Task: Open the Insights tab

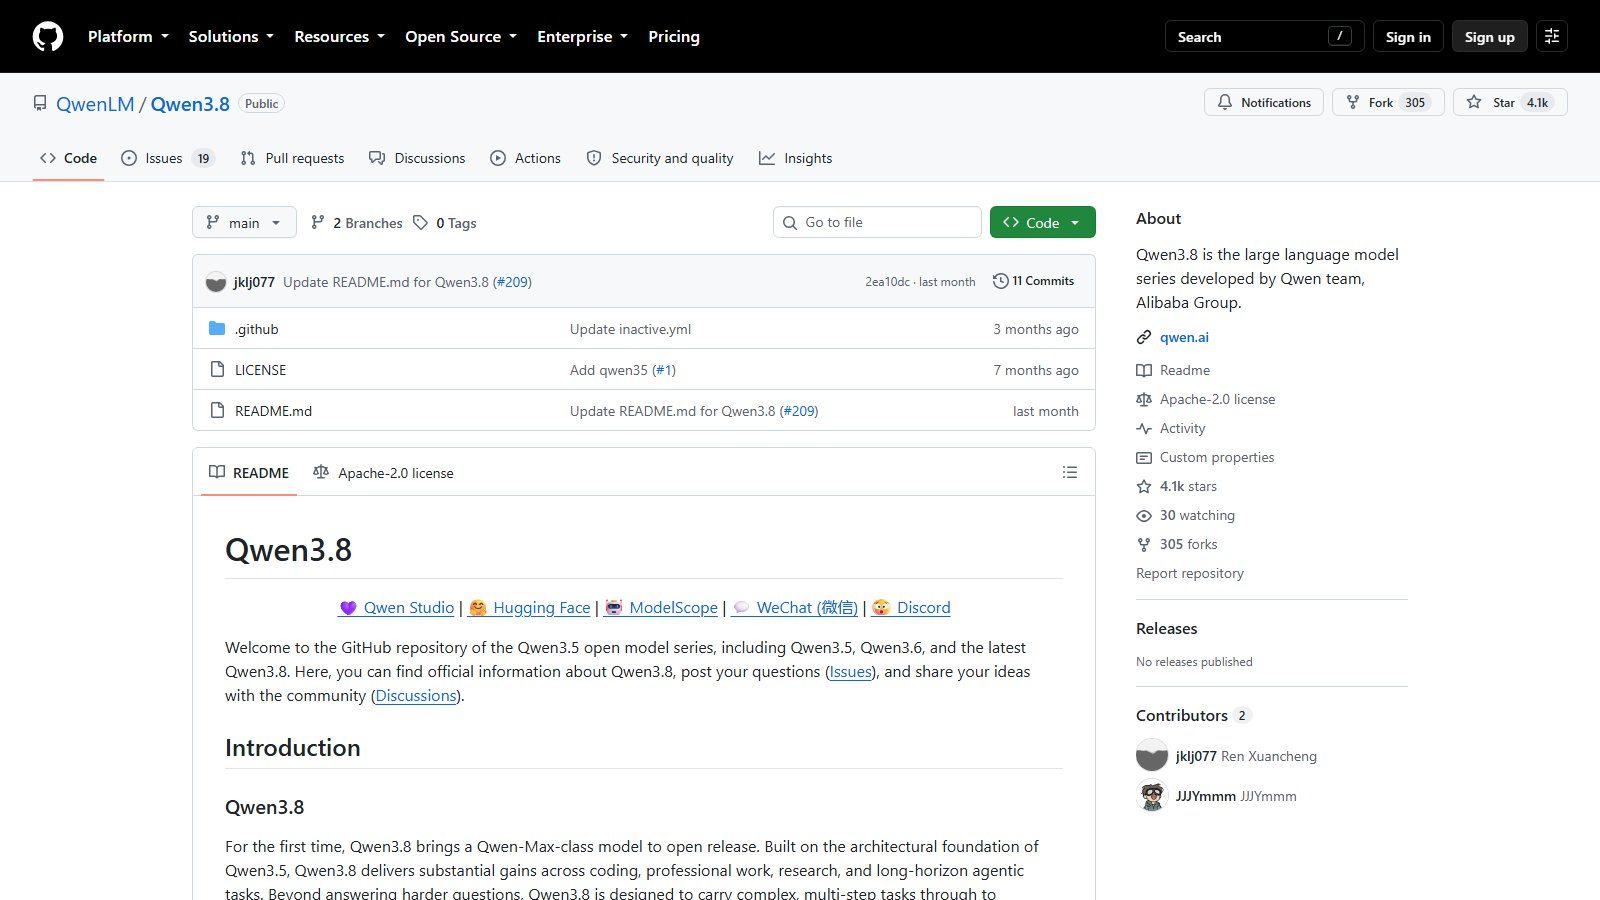Action: click(x=795, y=158)
